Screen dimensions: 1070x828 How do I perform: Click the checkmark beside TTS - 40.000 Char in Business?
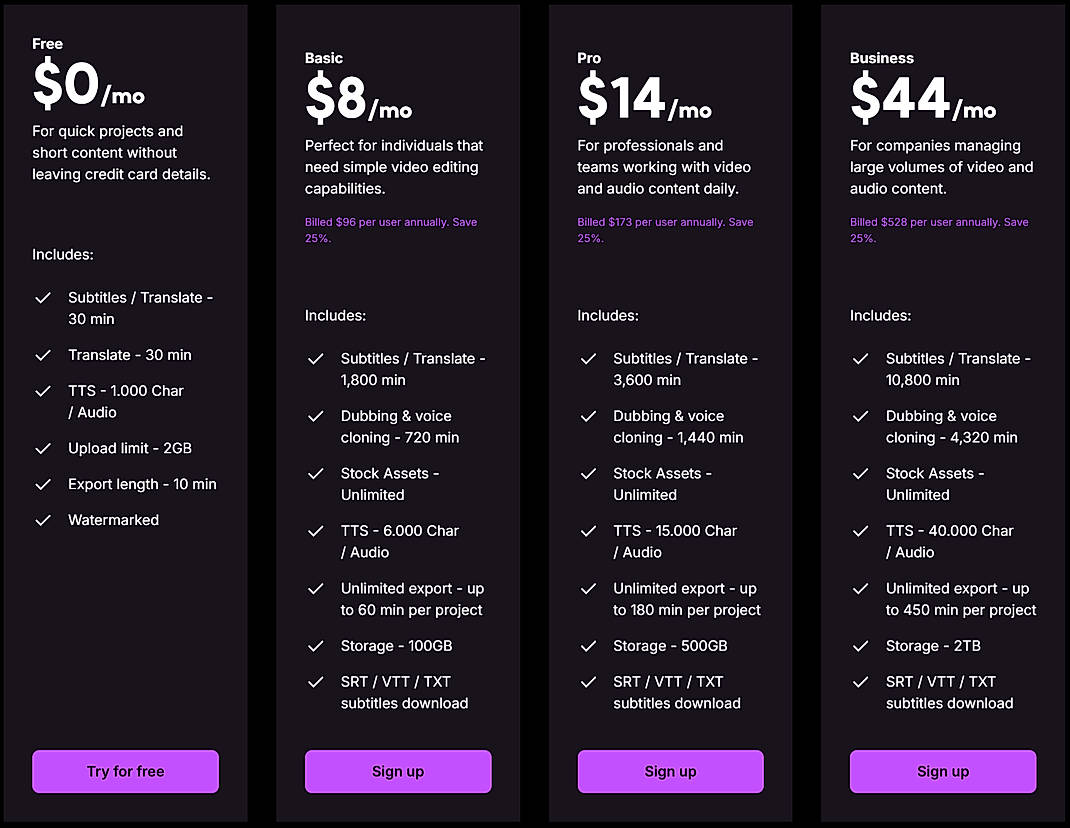click(x=861, y=531)
